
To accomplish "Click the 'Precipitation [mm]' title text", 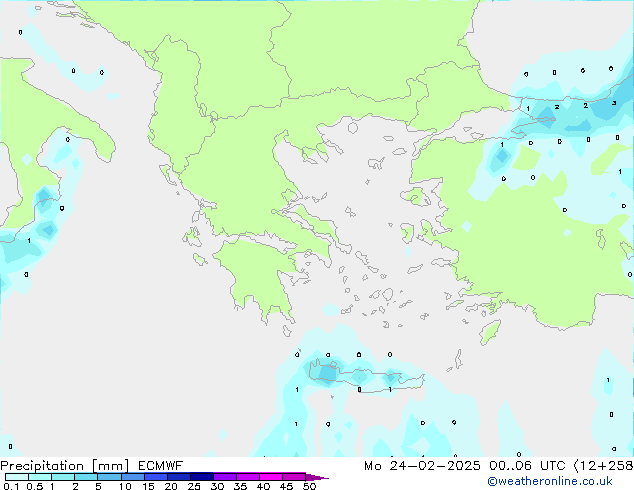I will pos(65,466).
